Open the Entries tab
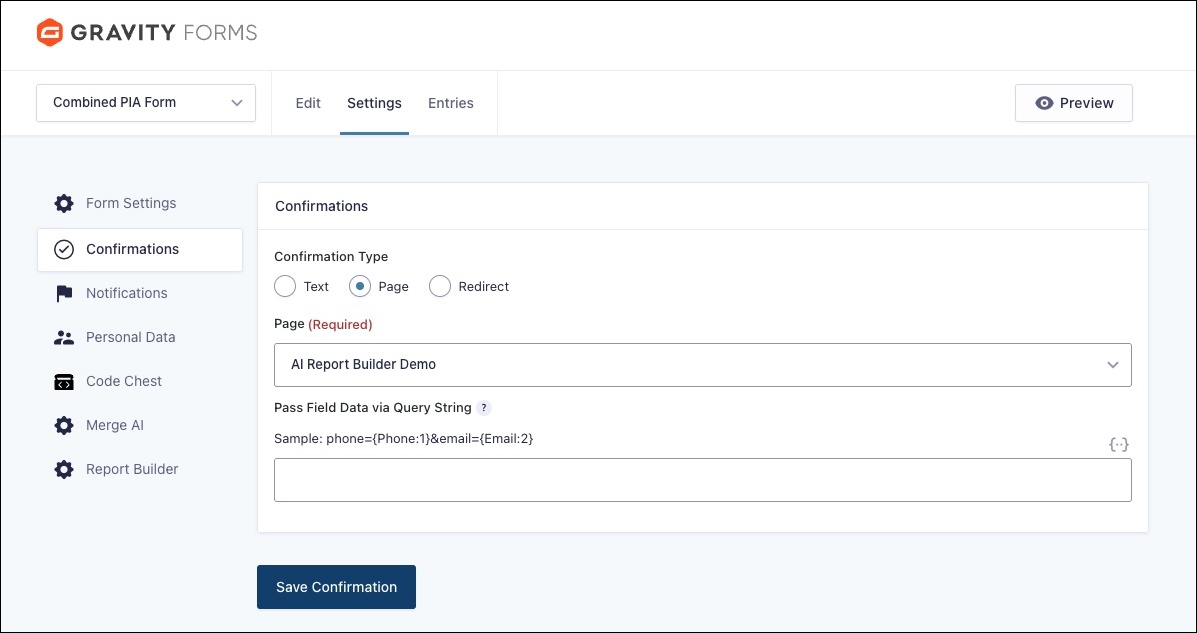Image resolution: width=1197 pixels, height=633 pixels. click(451, 103)
